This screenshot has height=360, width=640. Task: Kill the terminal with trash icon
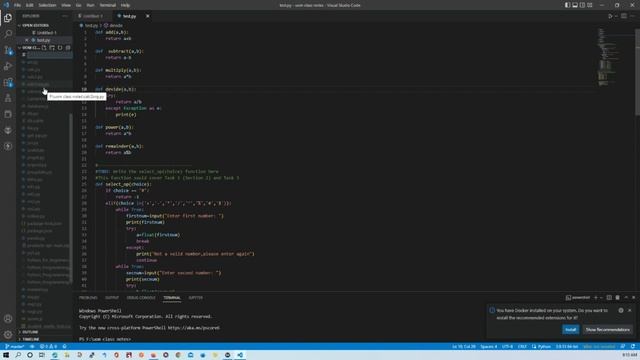618,298
